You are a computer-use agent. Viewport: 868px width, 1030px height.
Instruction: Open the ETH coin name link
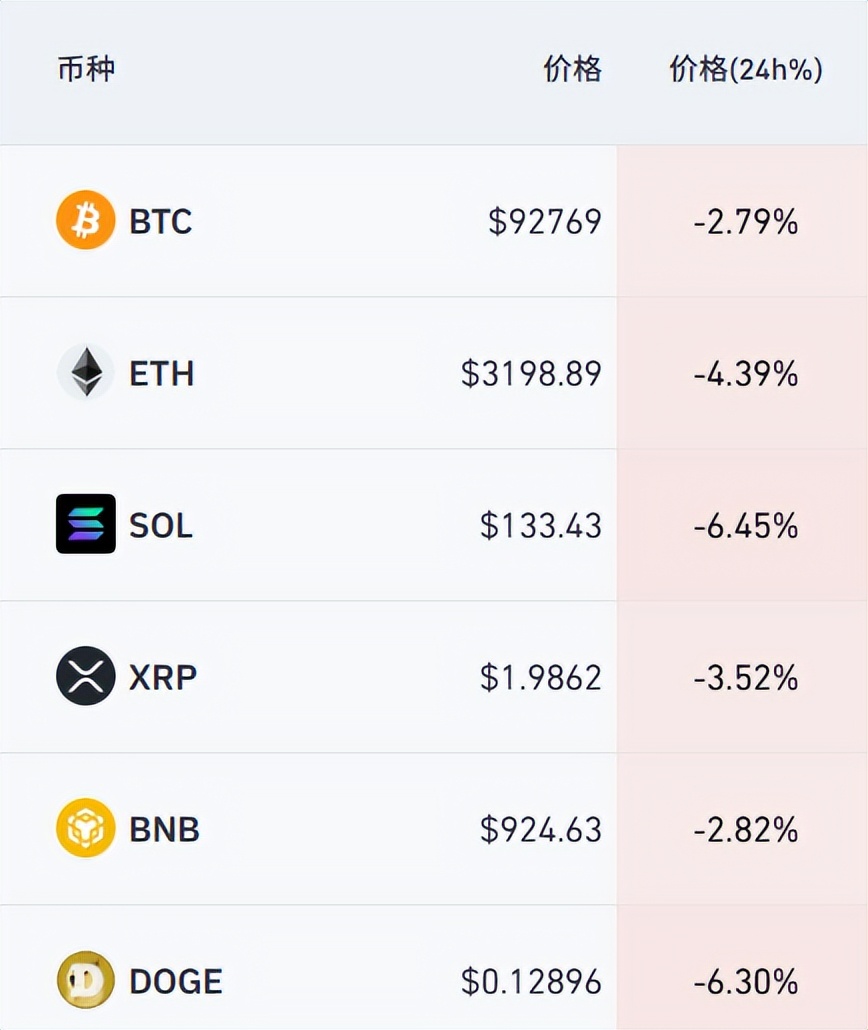[161, 373]
